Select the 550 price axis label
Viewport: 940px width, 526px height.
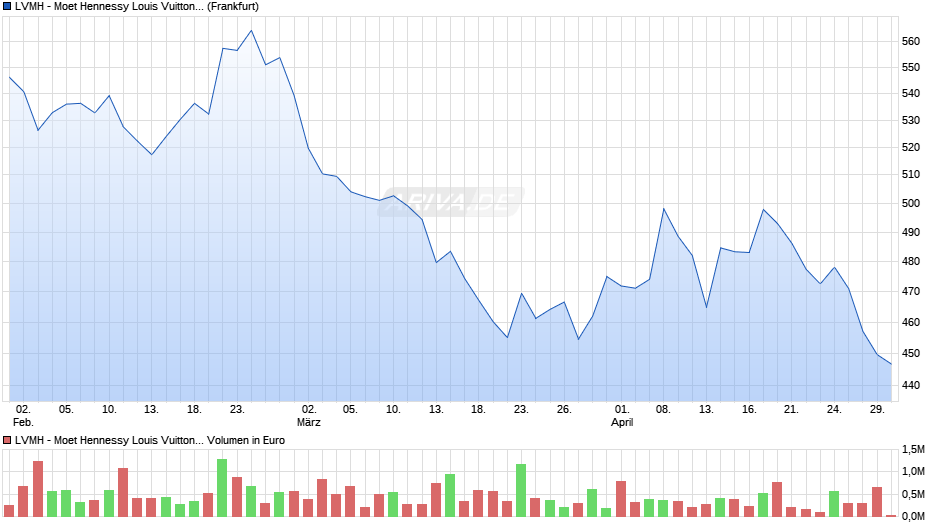[911, 67]
